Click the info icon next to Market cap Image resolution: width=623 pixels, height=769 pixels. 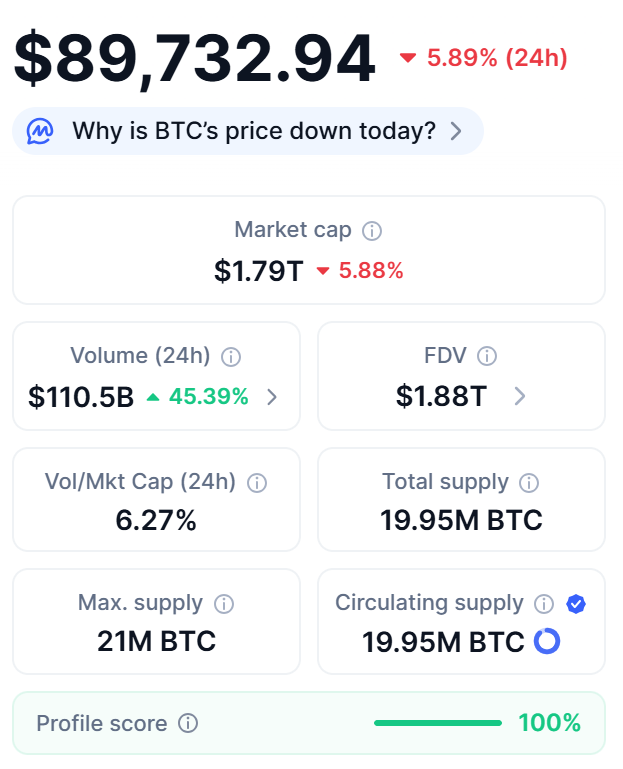click(372, 231)
